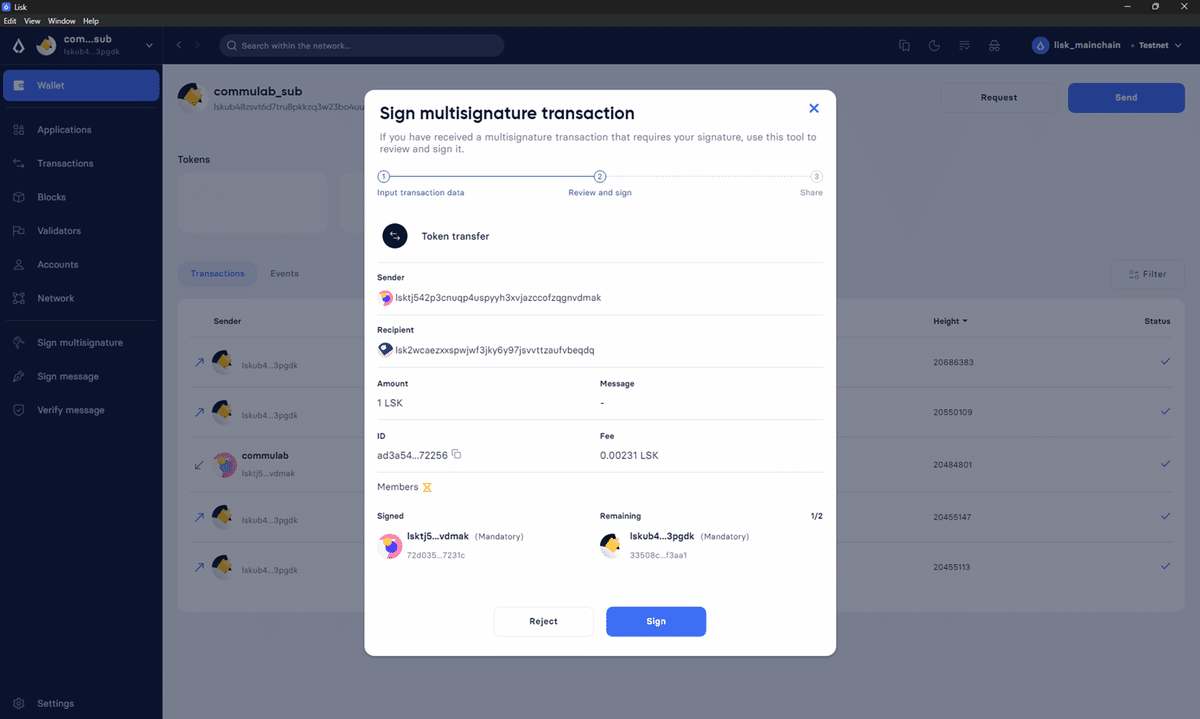This screenshot has height=719, width=1200.
Task: Click the Reject button
Action: click(x=543, y=621)
